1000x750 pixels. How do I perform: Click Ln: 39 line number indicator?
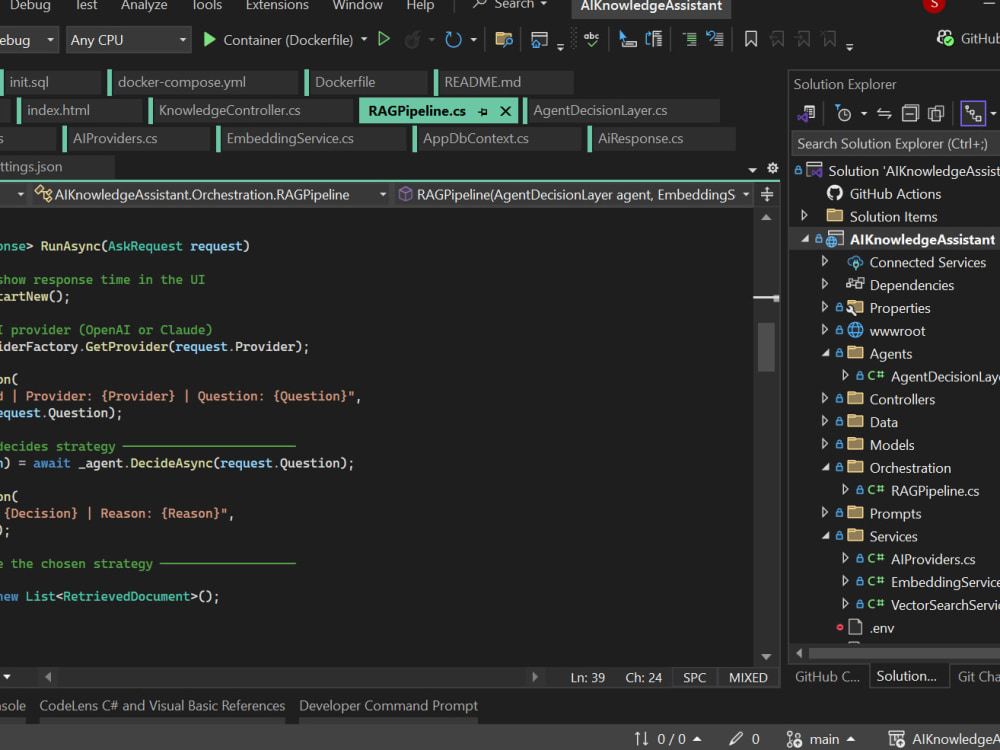click(587, 678)
